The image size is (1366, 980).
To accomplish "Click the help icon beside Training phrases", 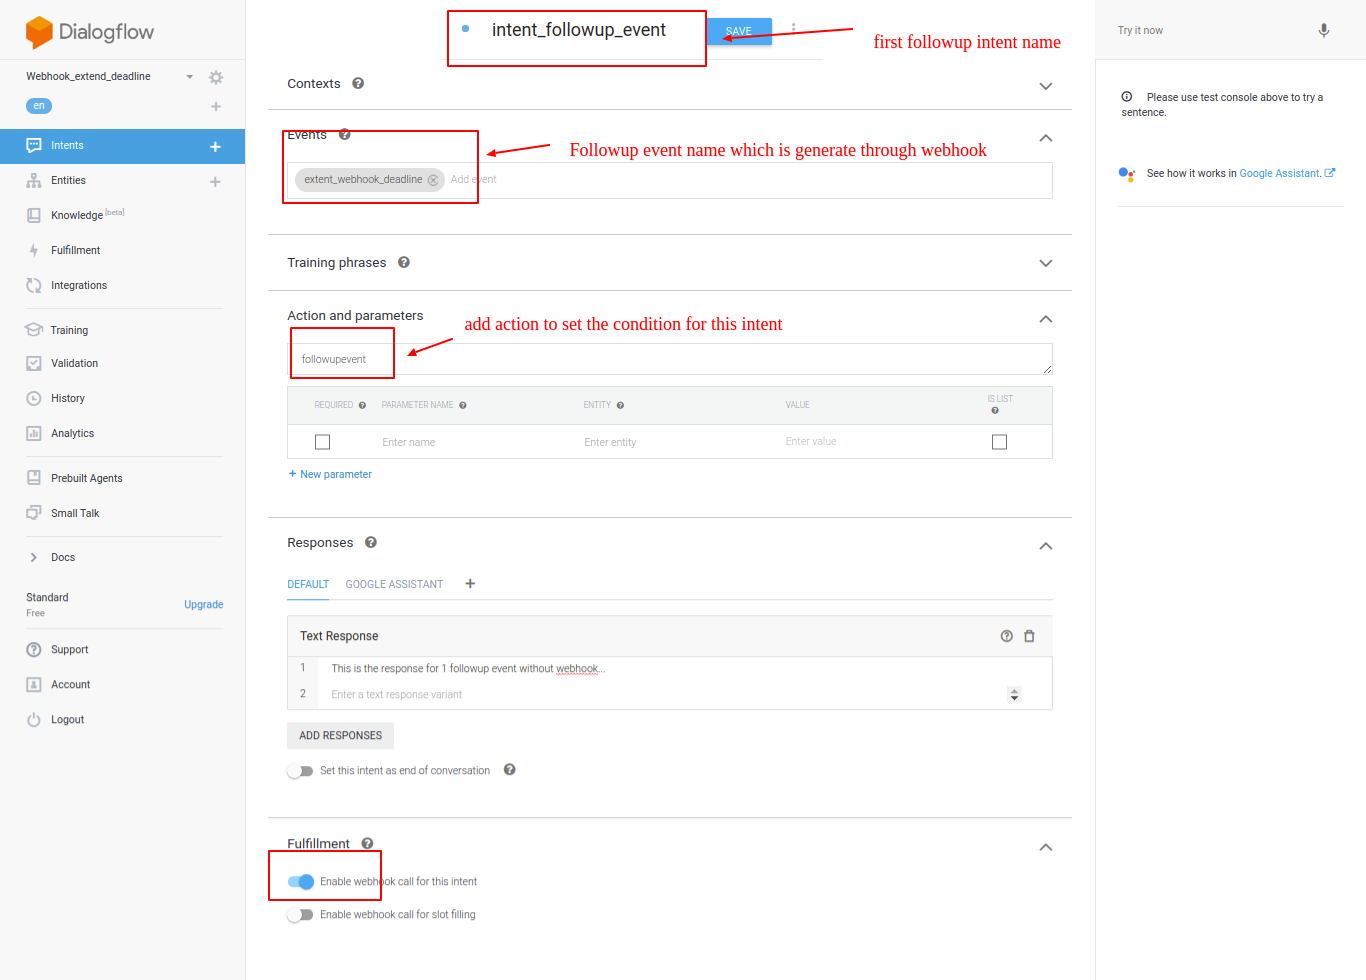I will coord(404,263).
